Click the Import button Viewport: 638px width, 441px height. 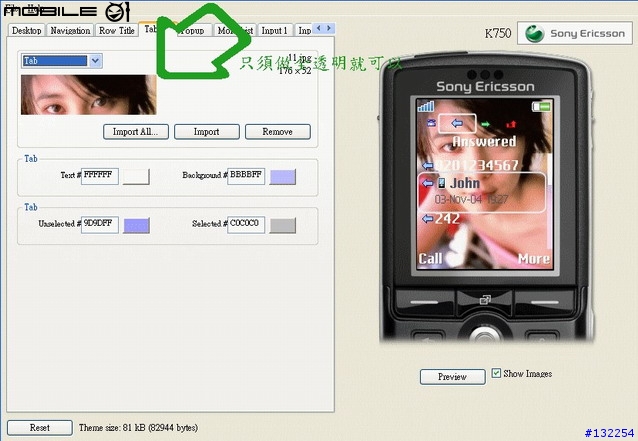click(x=207, y=132)
